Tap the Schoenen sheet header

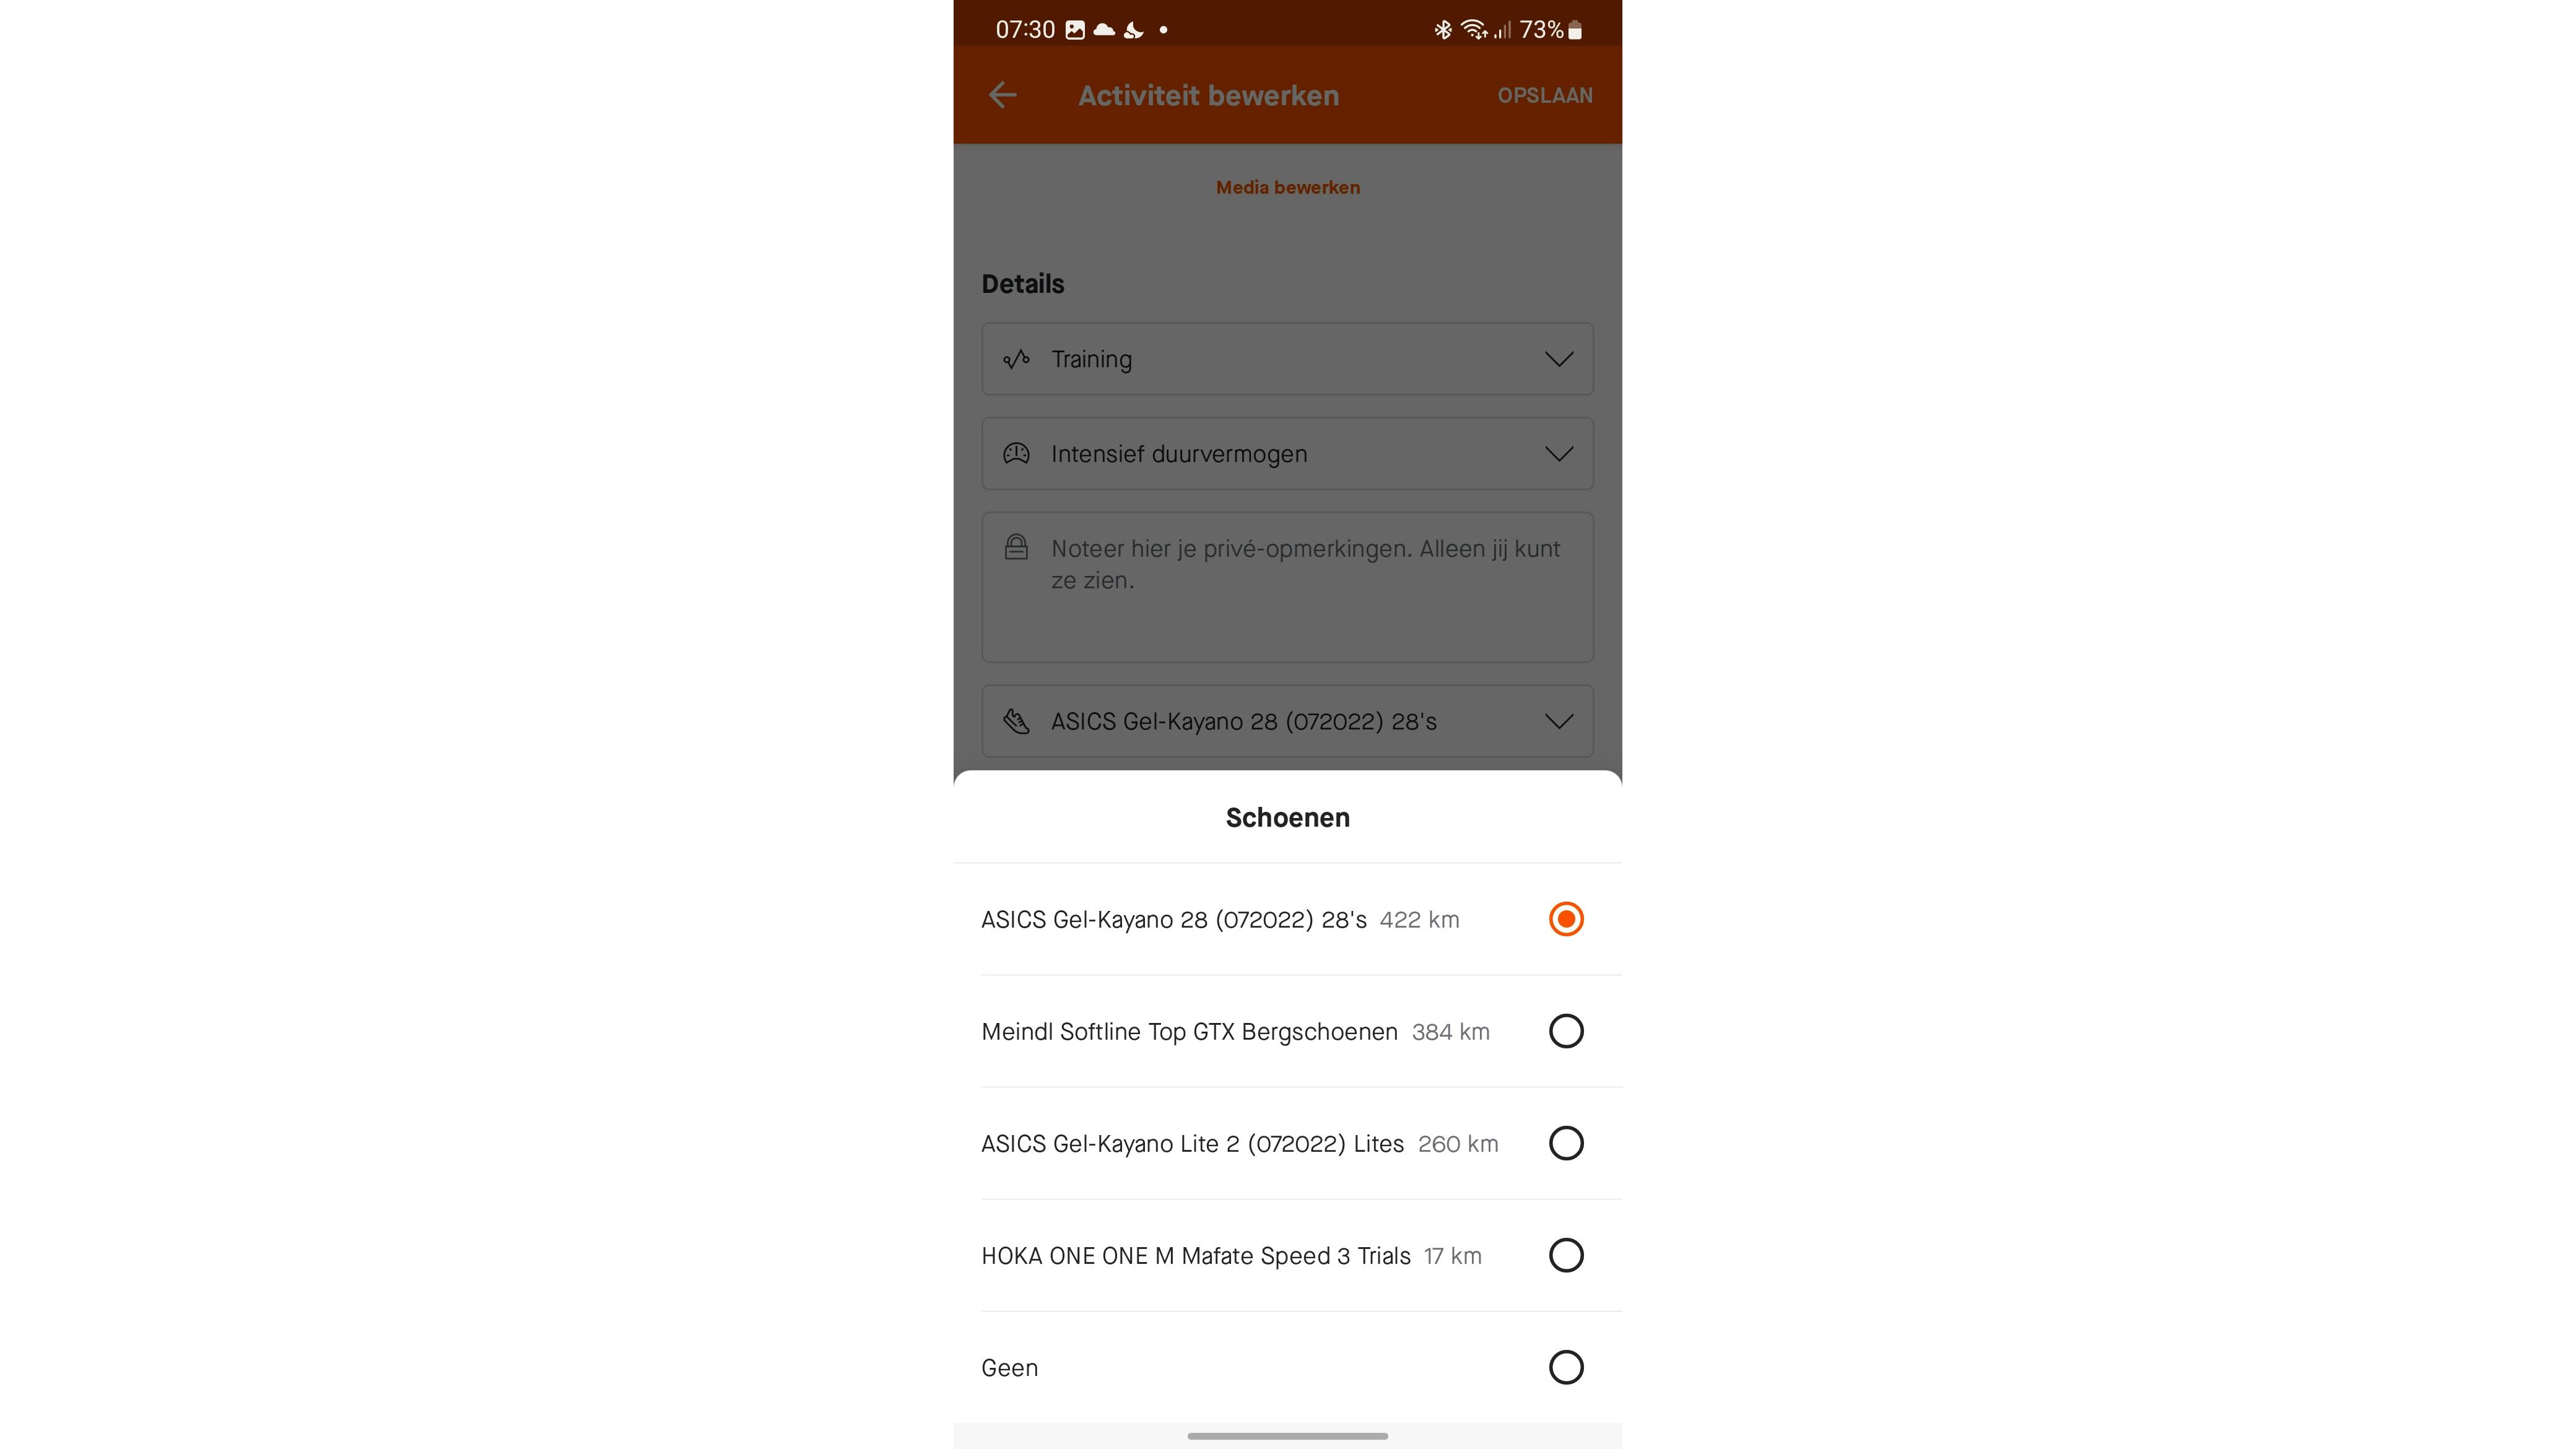click(1287, 817)
